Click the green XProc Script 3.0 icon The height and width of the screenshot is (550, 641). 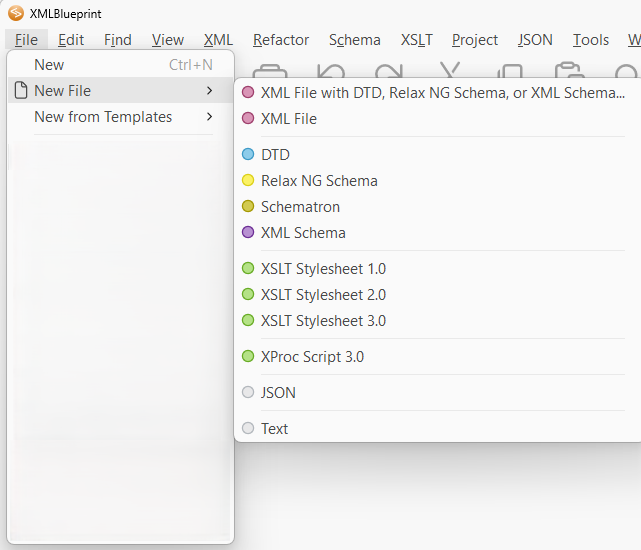[248, 357]
